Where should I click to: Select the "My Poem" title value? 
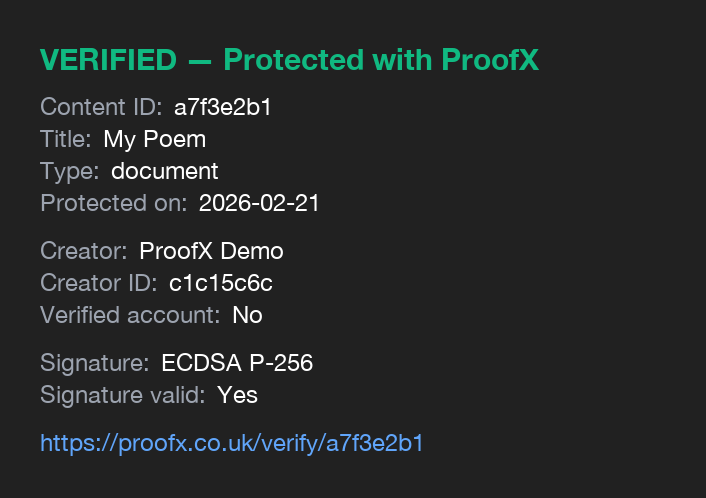pos(154,140)
